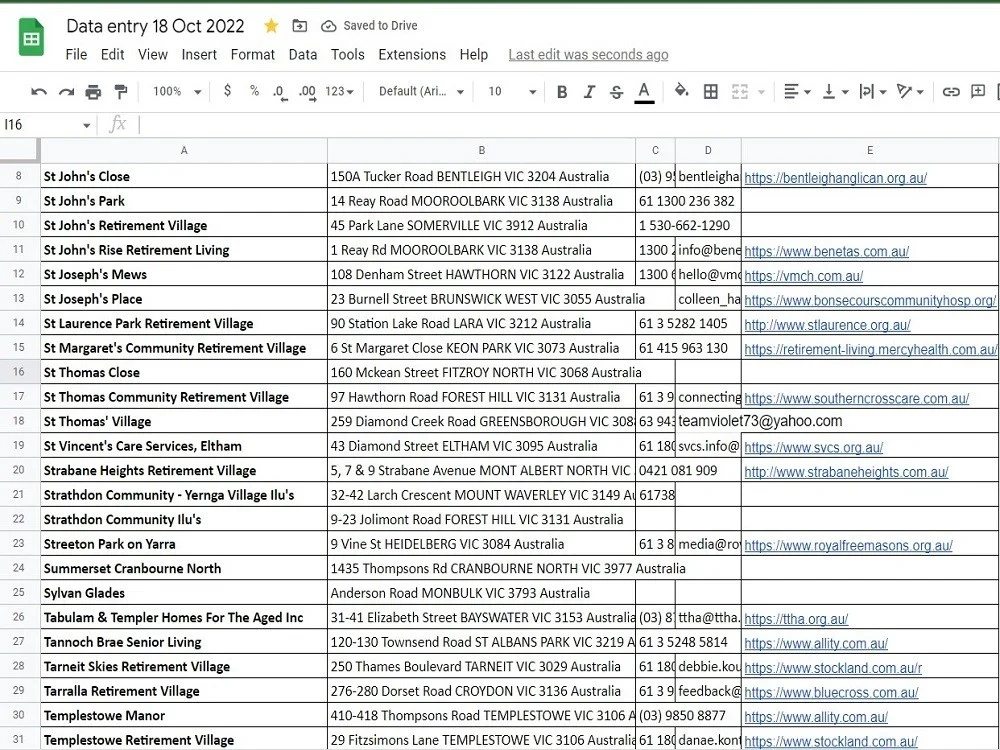
Task: Open the text color picker
Action: (x=644, y=92)
